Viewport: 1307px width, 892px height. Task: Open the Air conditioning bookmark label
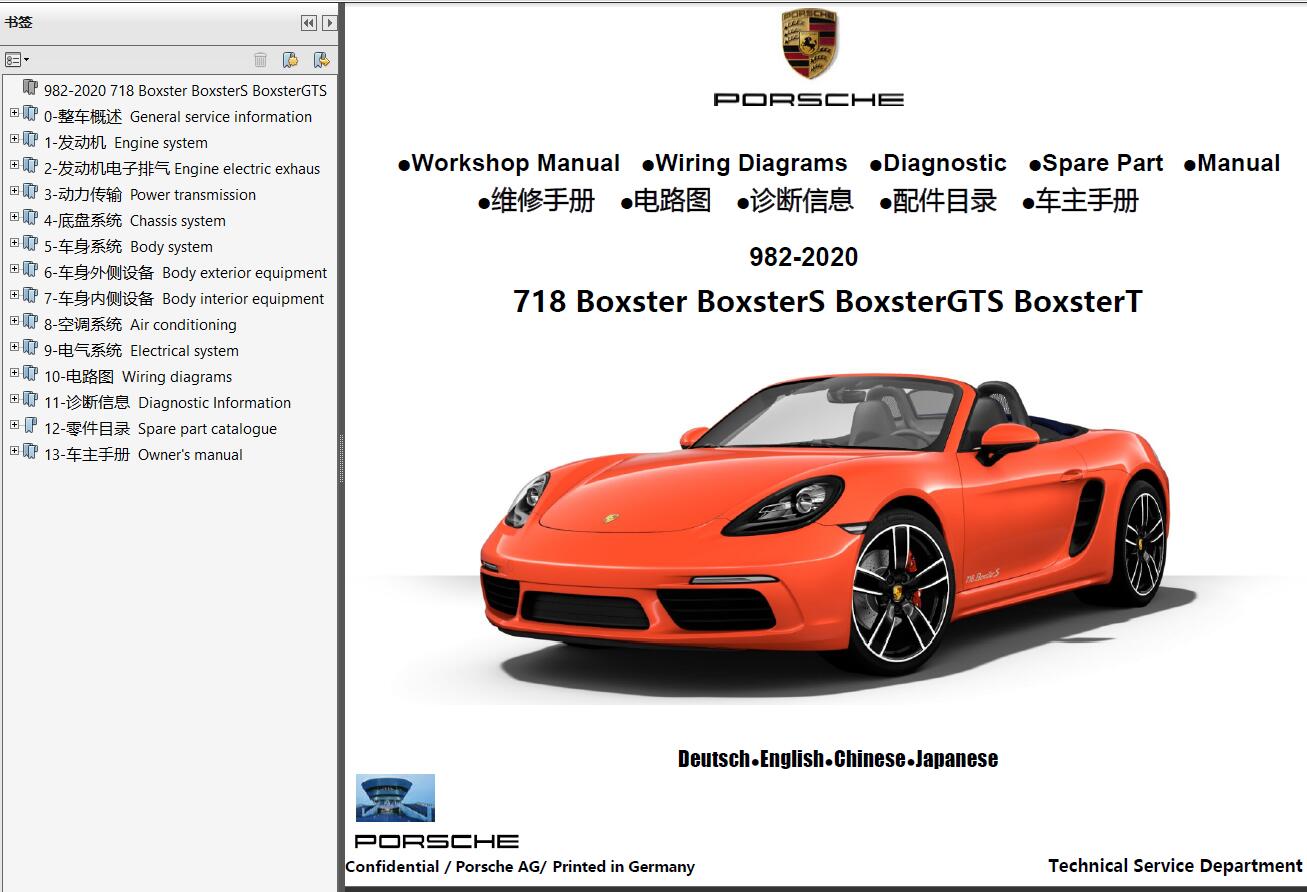(x=140, y=325)
